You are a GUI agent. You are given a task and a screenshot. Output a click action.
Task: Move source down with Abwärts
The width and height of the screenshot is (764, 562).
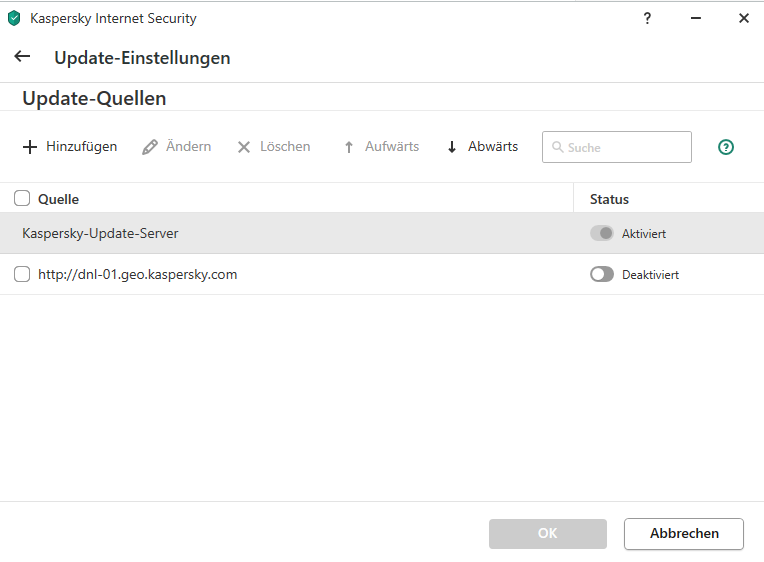tap(482, 147)
